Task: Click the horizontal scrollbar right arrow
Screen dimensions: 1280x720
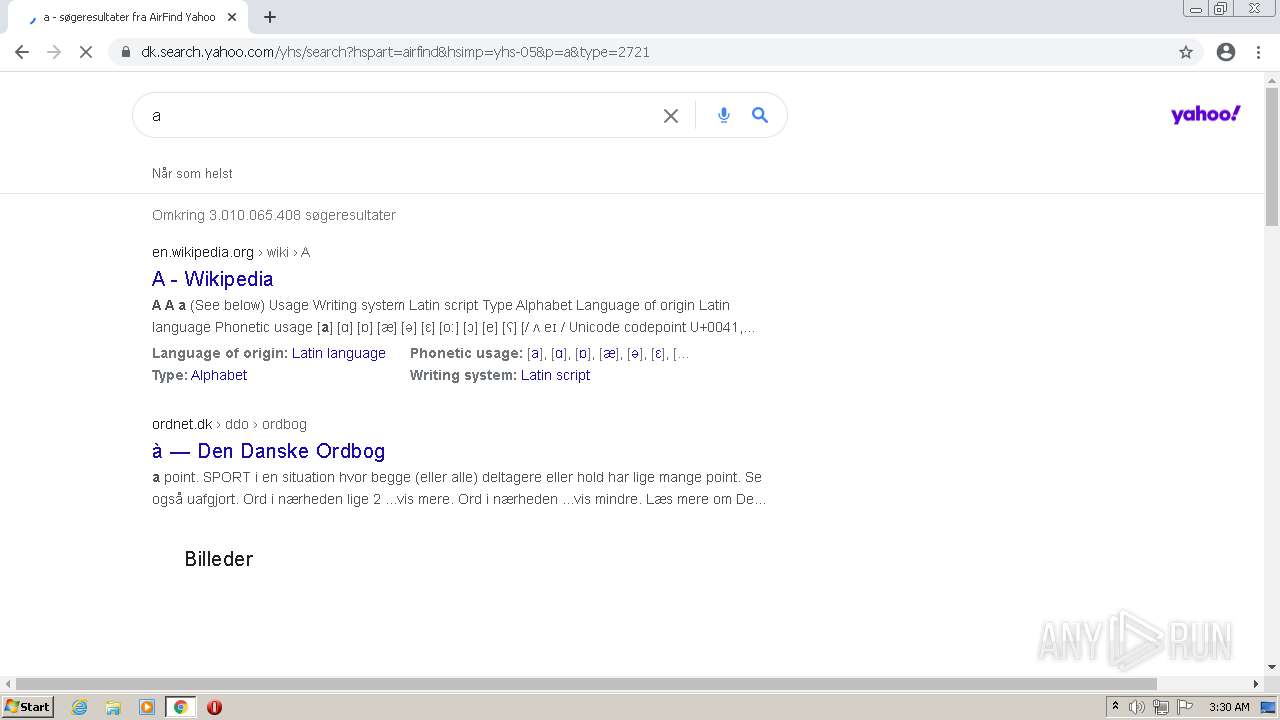Action: tap(1257, 684)
